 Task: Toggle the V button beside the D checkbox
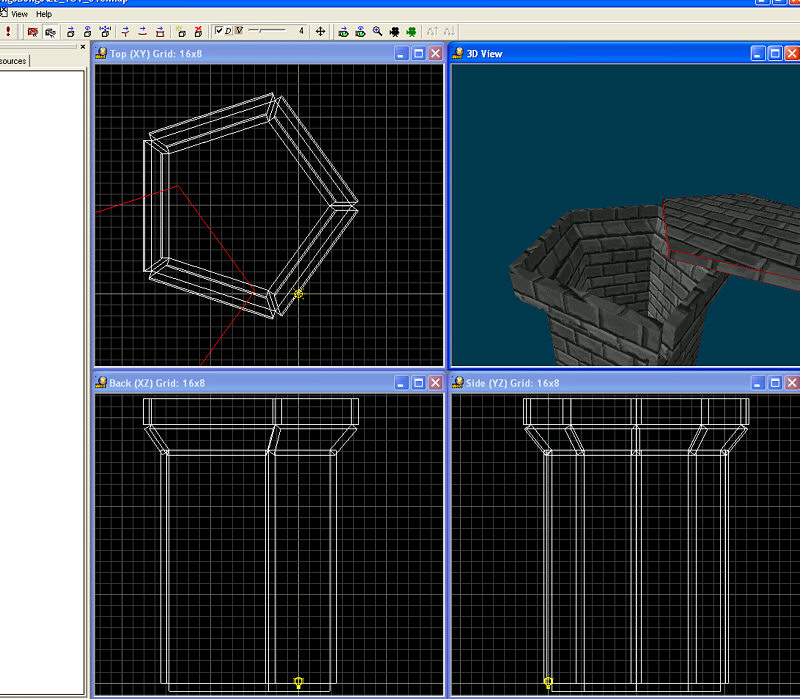point(239,32)
